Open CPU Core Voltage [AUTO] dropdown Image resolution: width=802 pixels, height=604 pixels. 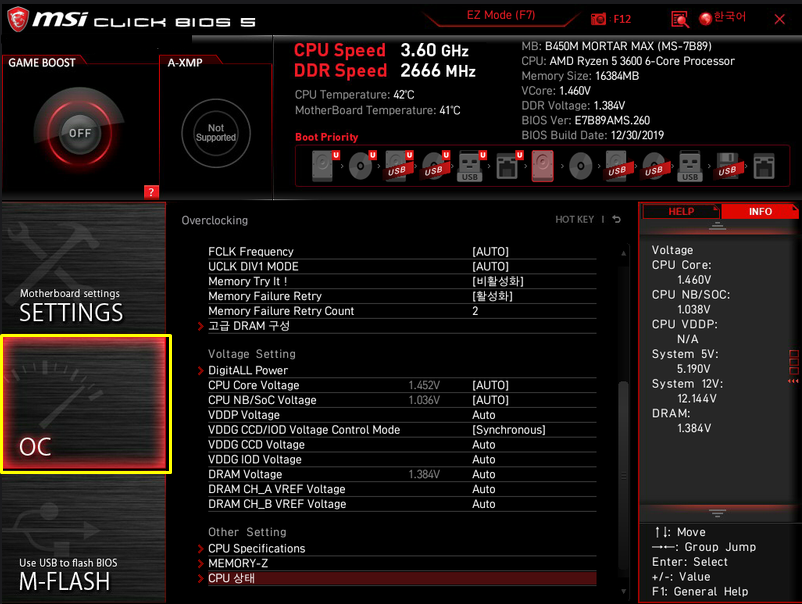click(490, 385)
